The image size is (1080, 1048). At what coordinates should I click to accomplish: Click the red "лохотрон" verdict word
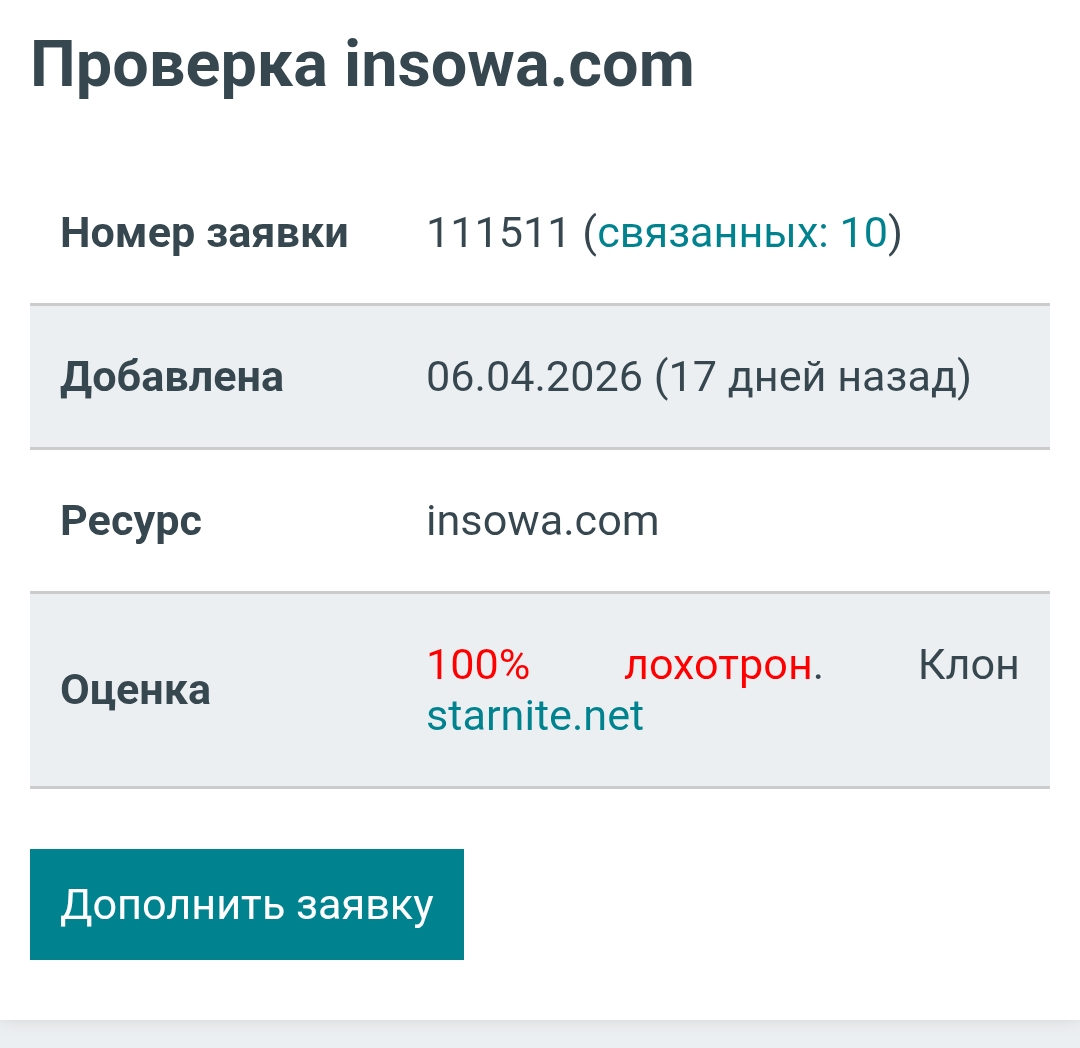click(718, 665)
